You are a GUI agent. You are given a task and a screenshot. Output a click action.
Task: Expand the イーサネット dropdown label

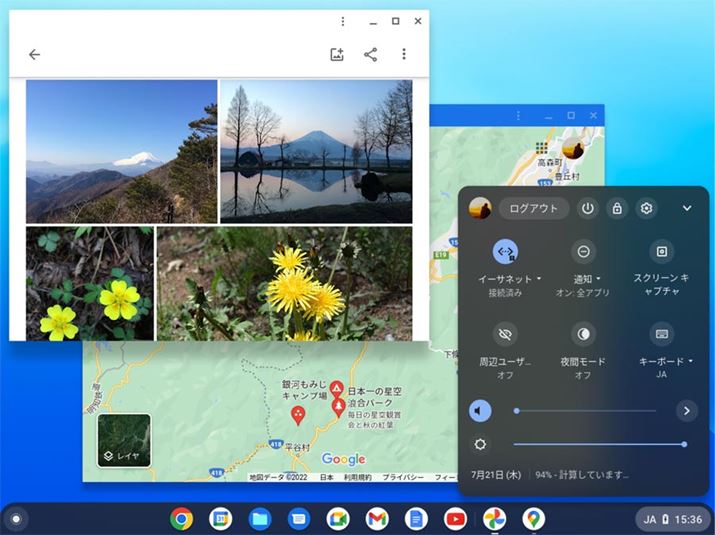(509, 279)
